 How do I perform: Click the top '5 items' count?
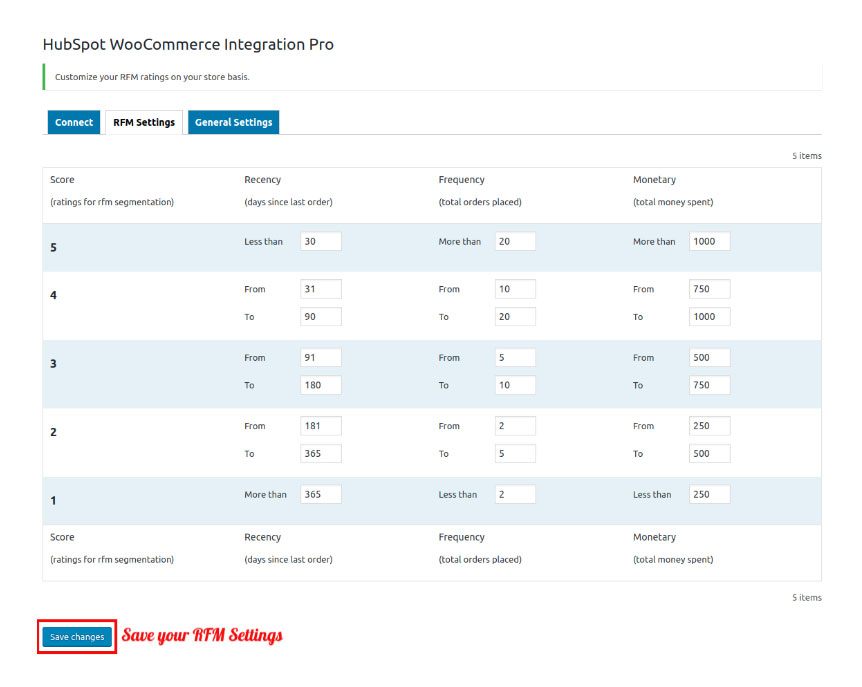[x=806, y=156]
